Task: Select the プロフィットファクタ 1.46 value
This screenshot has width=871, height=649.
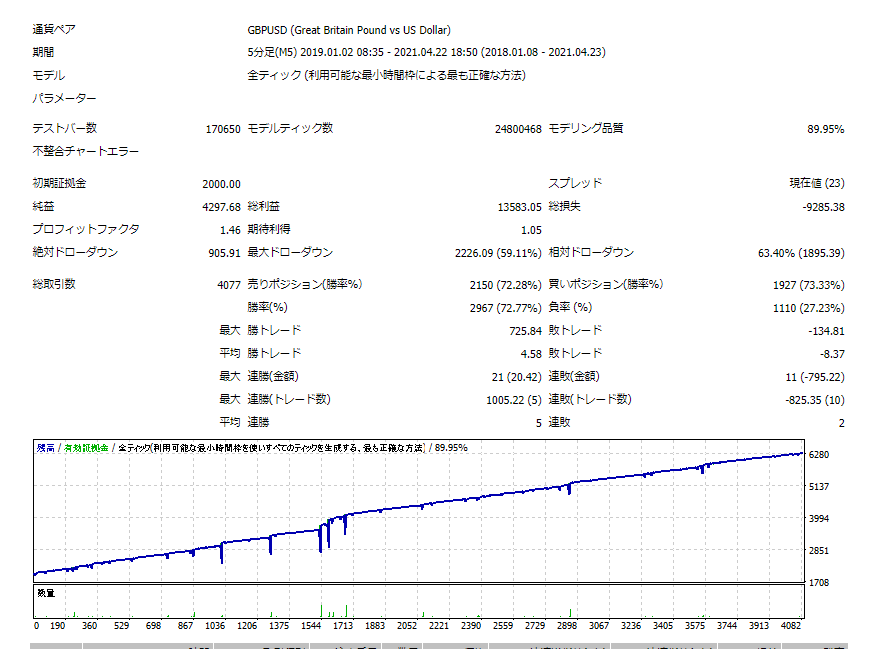Action: 229,230
